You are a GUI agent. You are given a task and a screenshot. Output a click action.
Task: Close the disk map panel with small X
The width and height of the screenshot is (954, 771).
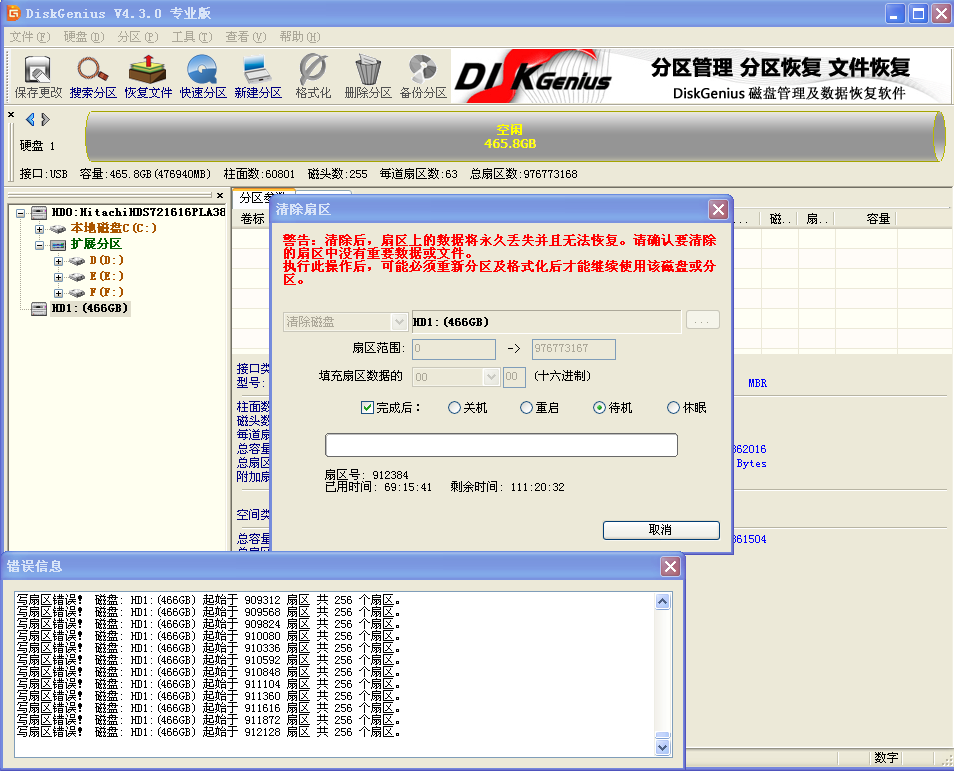[11, 114]
